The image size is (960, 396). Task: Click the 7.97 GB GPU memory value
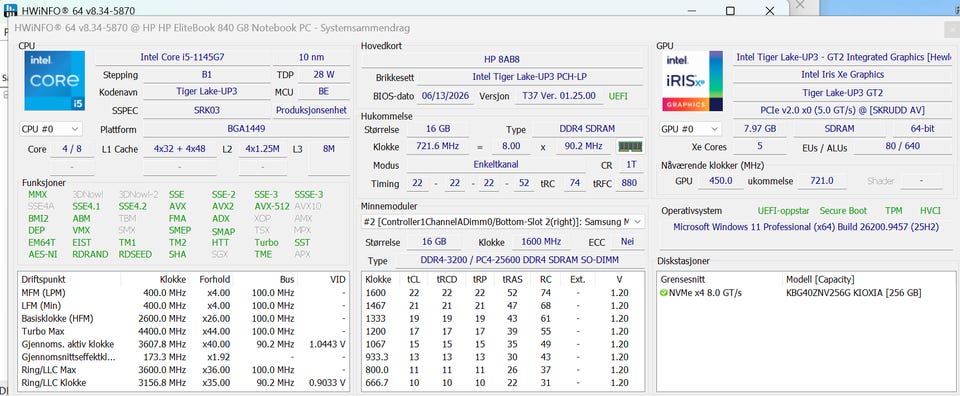point(759,129)
